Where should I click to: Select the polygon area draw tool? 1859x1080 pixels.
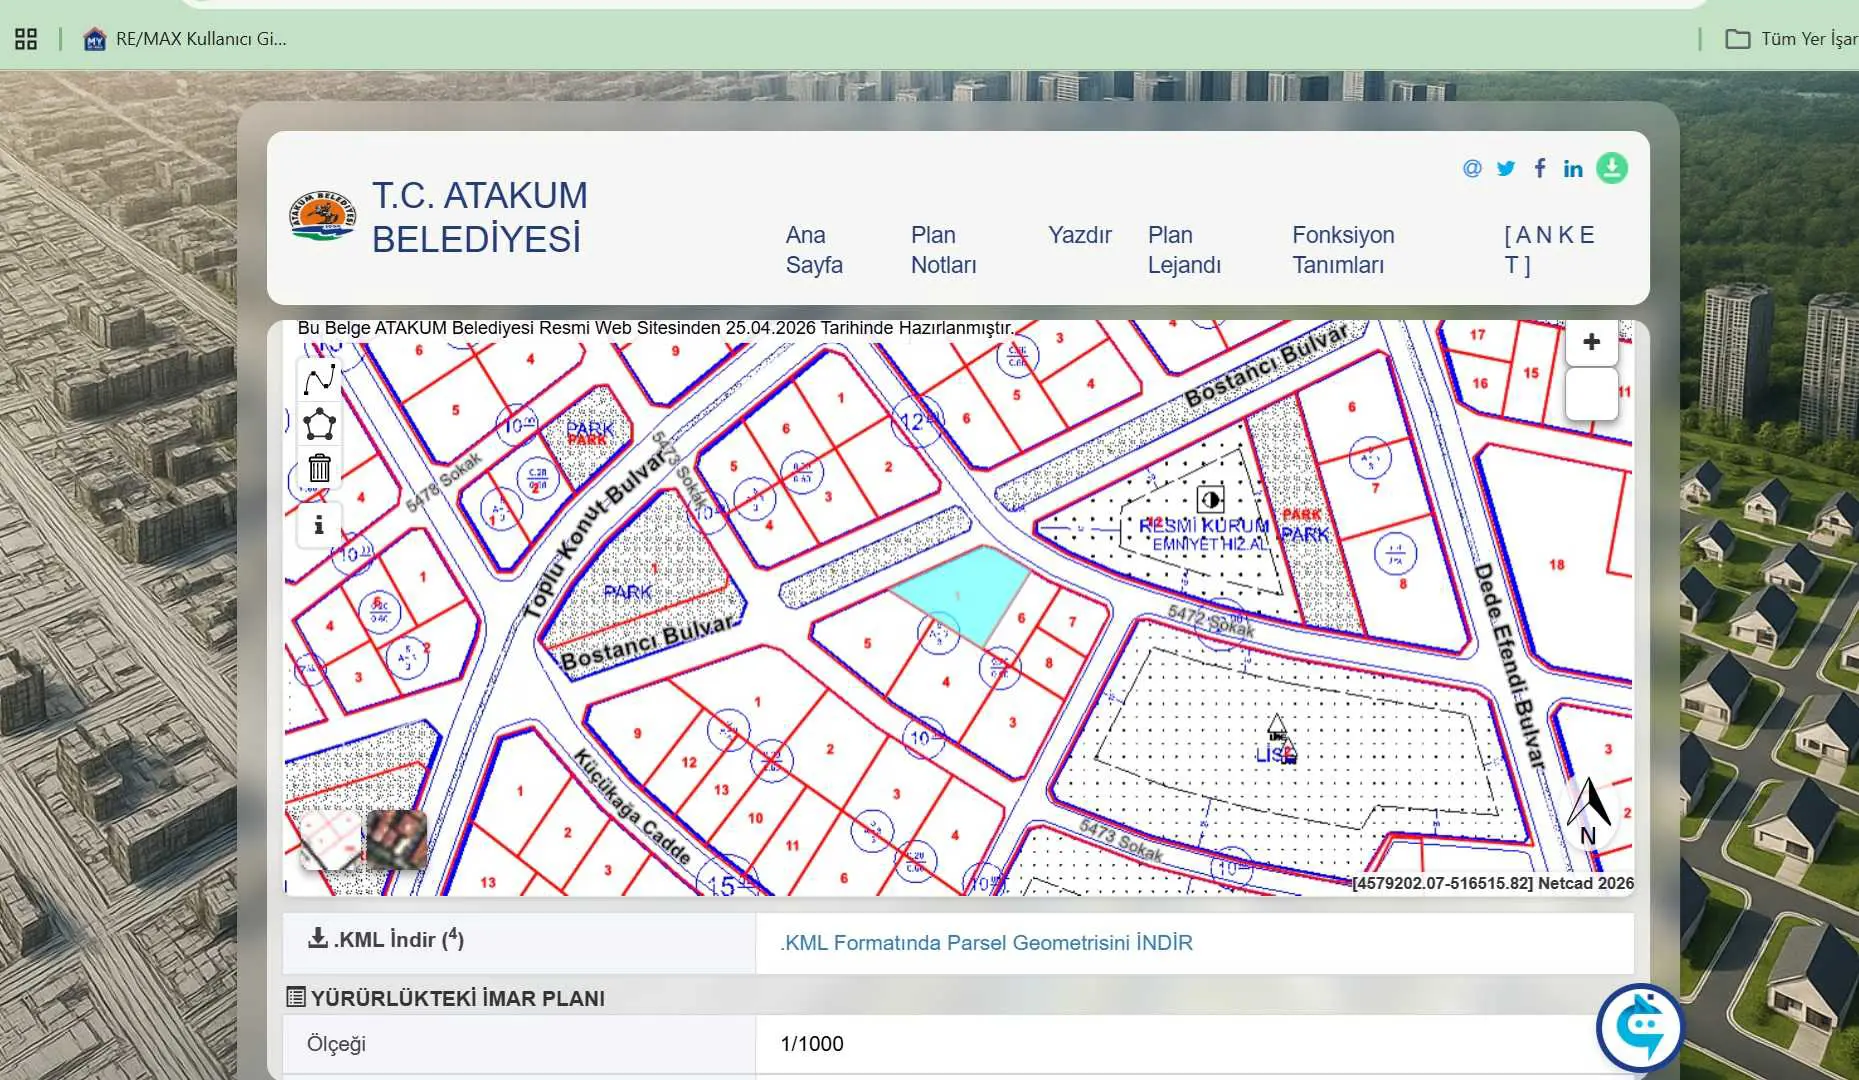click(x=320, y=424)
